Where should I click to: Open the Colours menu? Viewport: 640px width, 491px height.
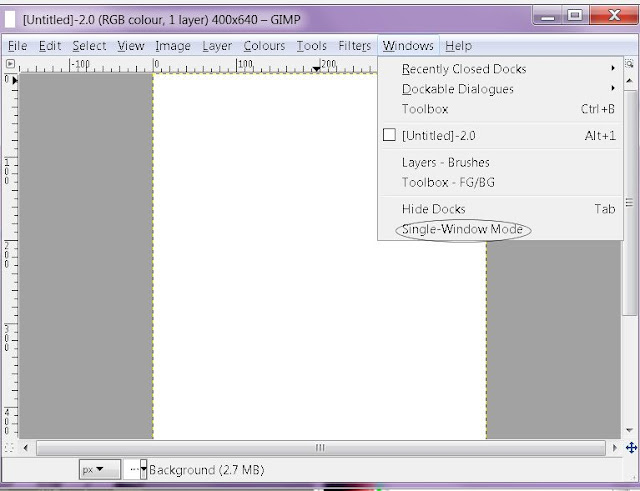click(x=264, y=46)
